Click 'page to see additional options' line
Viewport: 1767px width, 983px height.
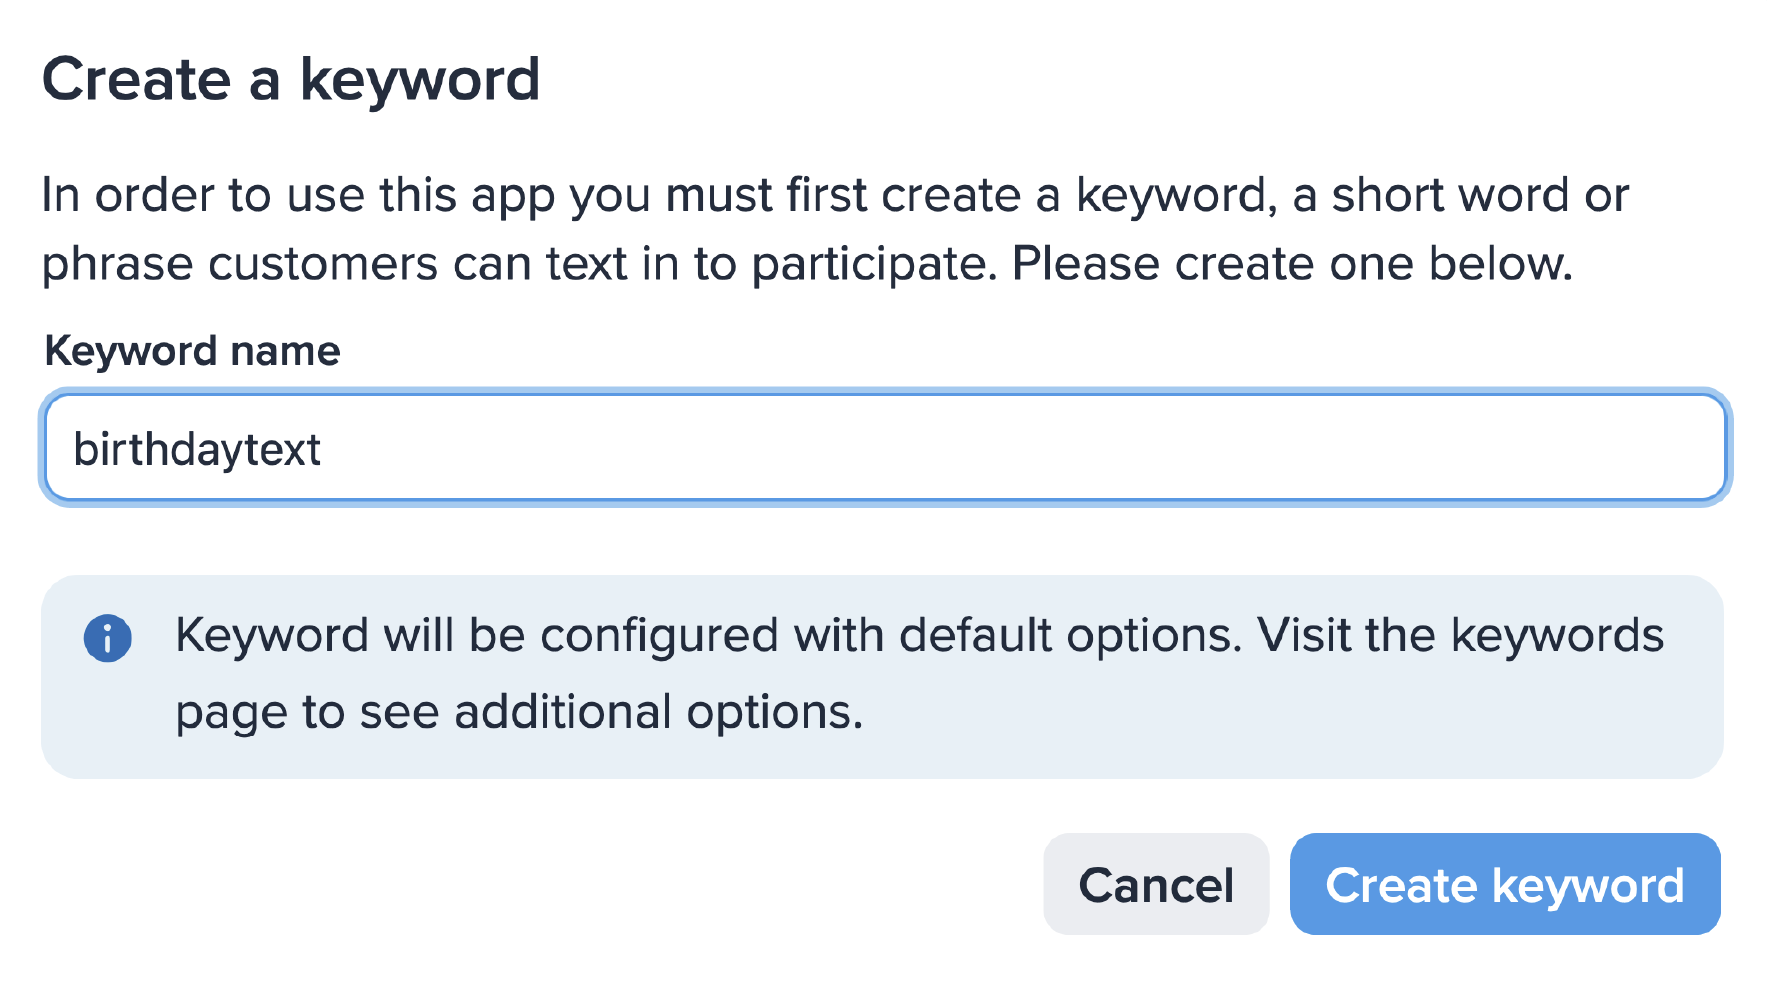519,712
